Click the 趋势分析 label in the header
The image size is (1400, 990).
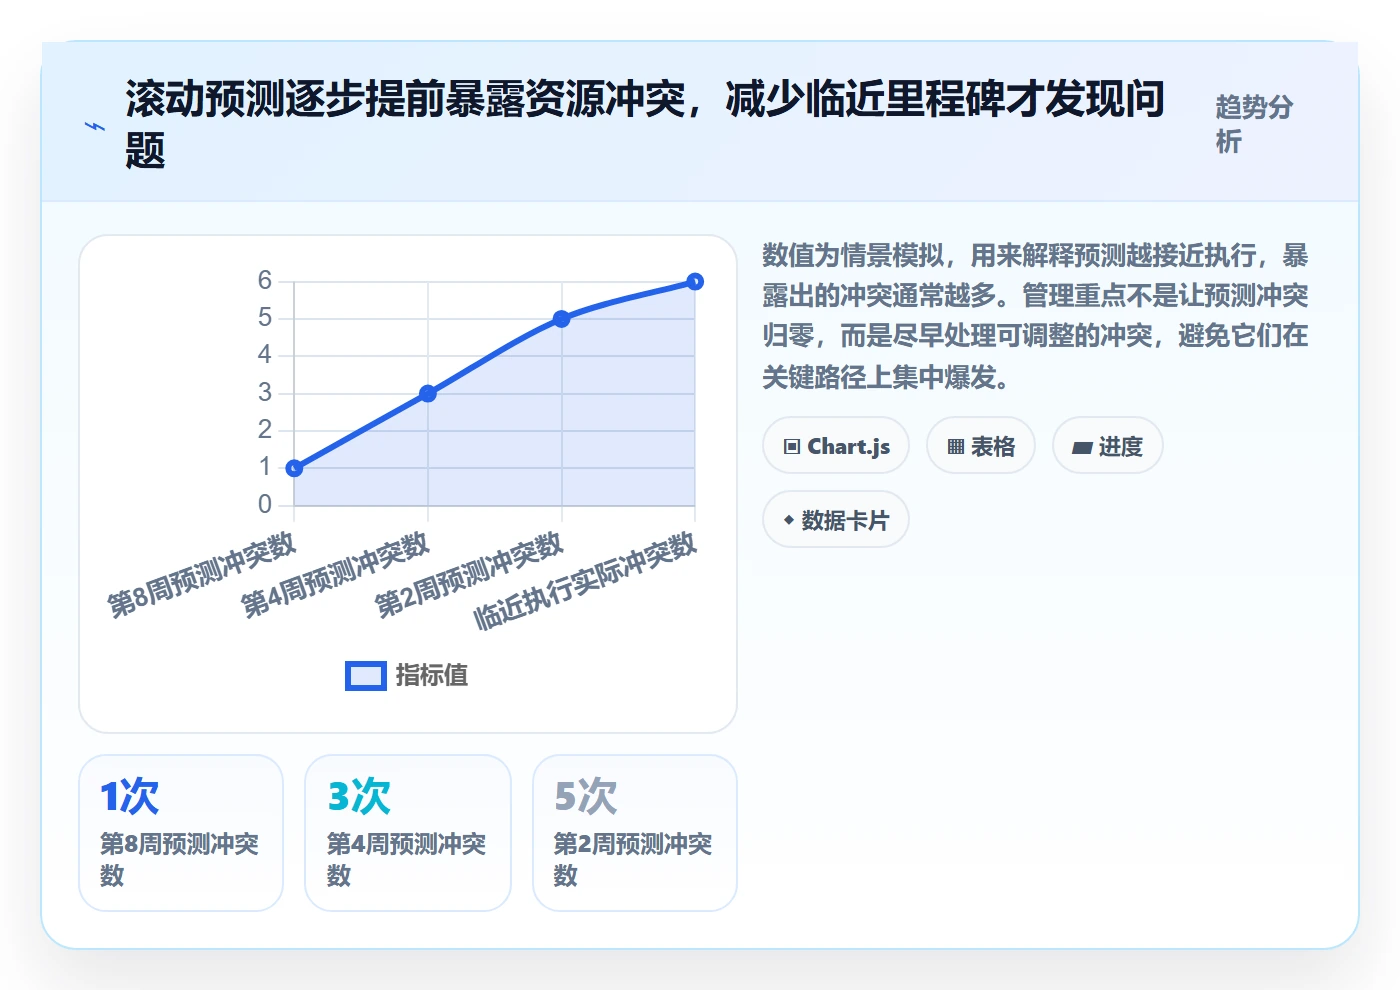[1254, 124]
